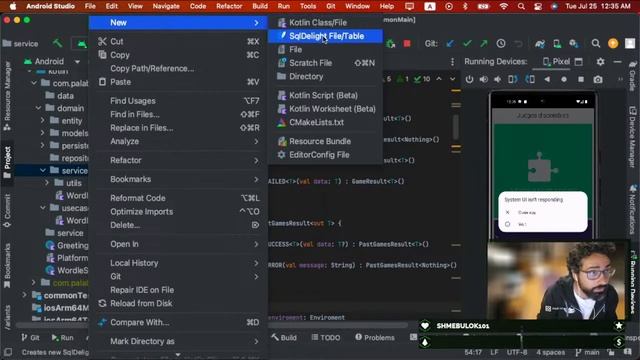Viewport: 640px width, 360px height.
Task: Click Optimize Imports
Action: tap(178, 211)
